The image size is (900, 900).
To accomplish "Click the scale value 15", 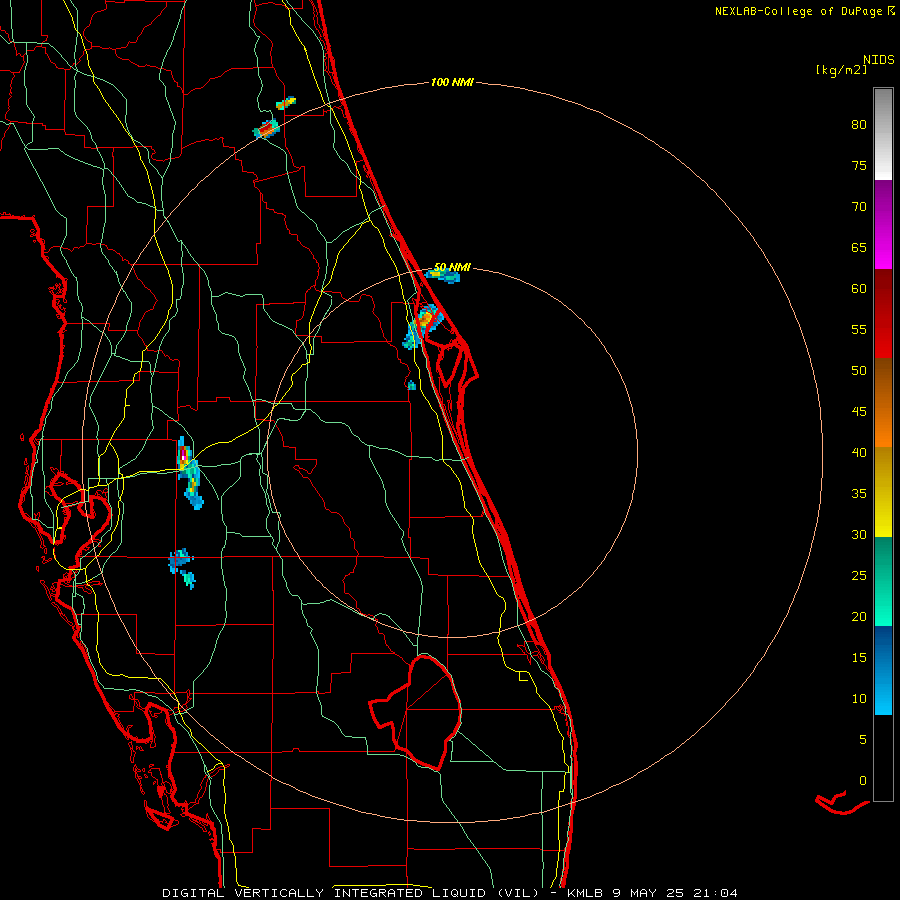I will point(859,657).
